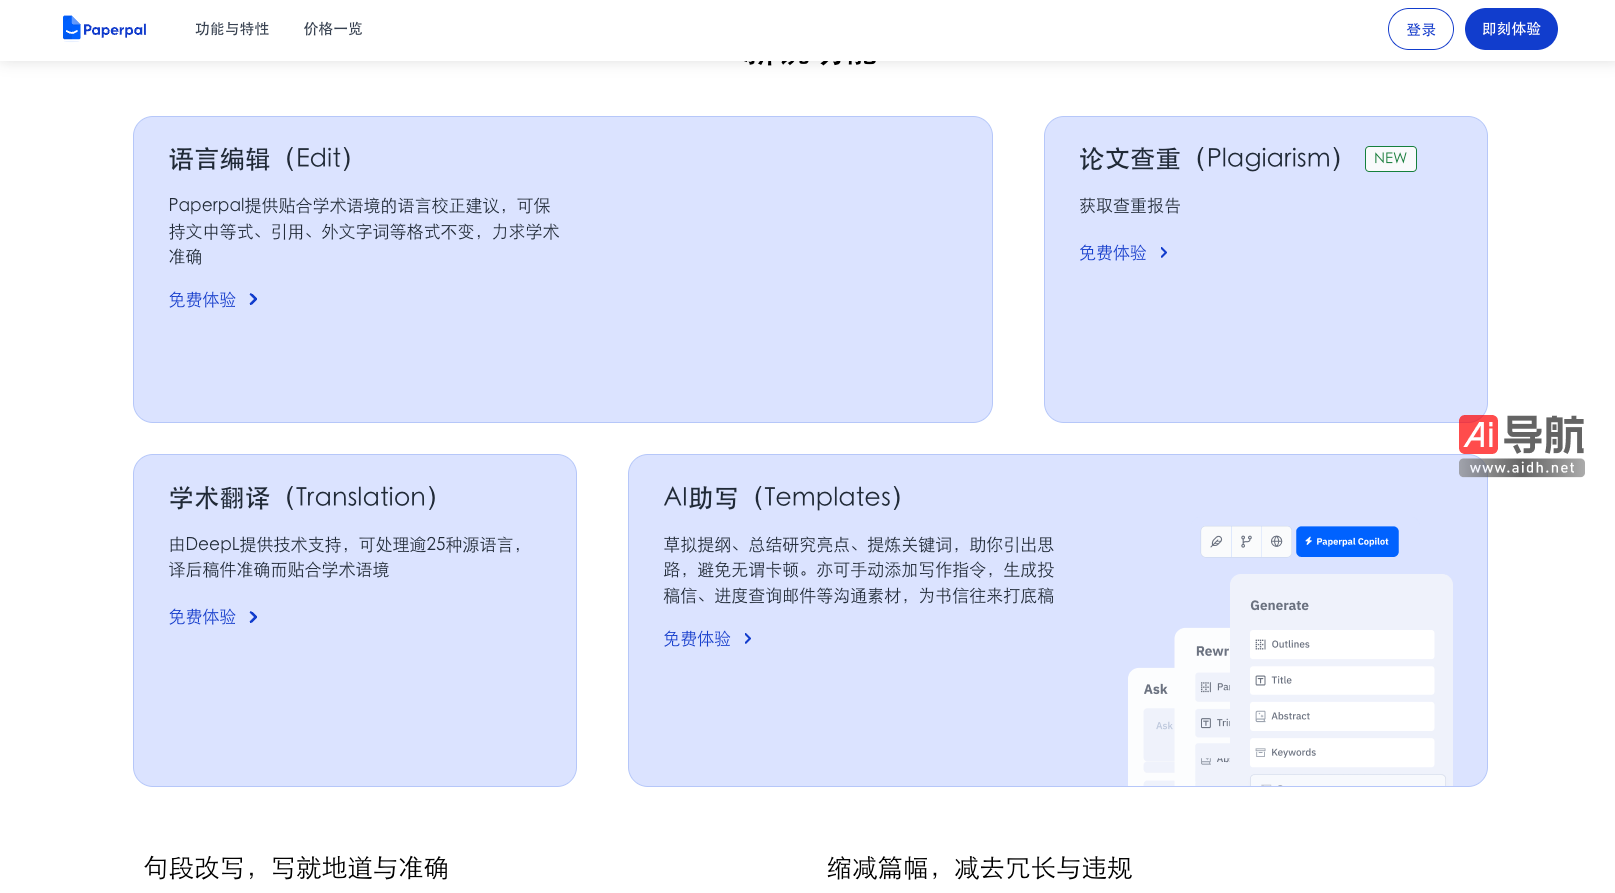
Task: Select the Outlines option under Generate
Action: click(x=1341, y=644)
